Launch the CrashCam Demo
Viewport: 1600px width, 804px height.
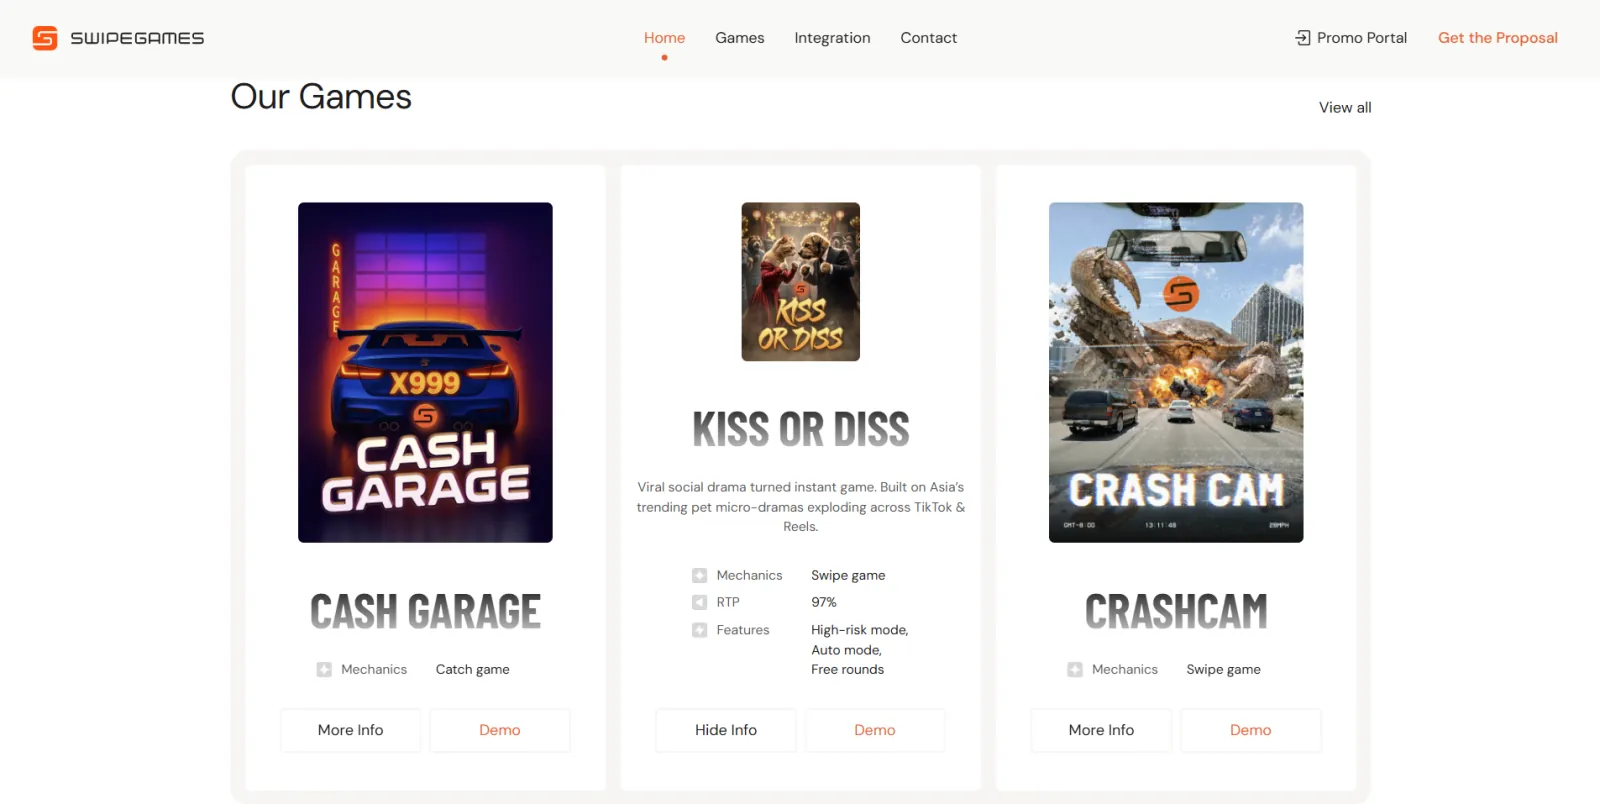click(1251, 730)
